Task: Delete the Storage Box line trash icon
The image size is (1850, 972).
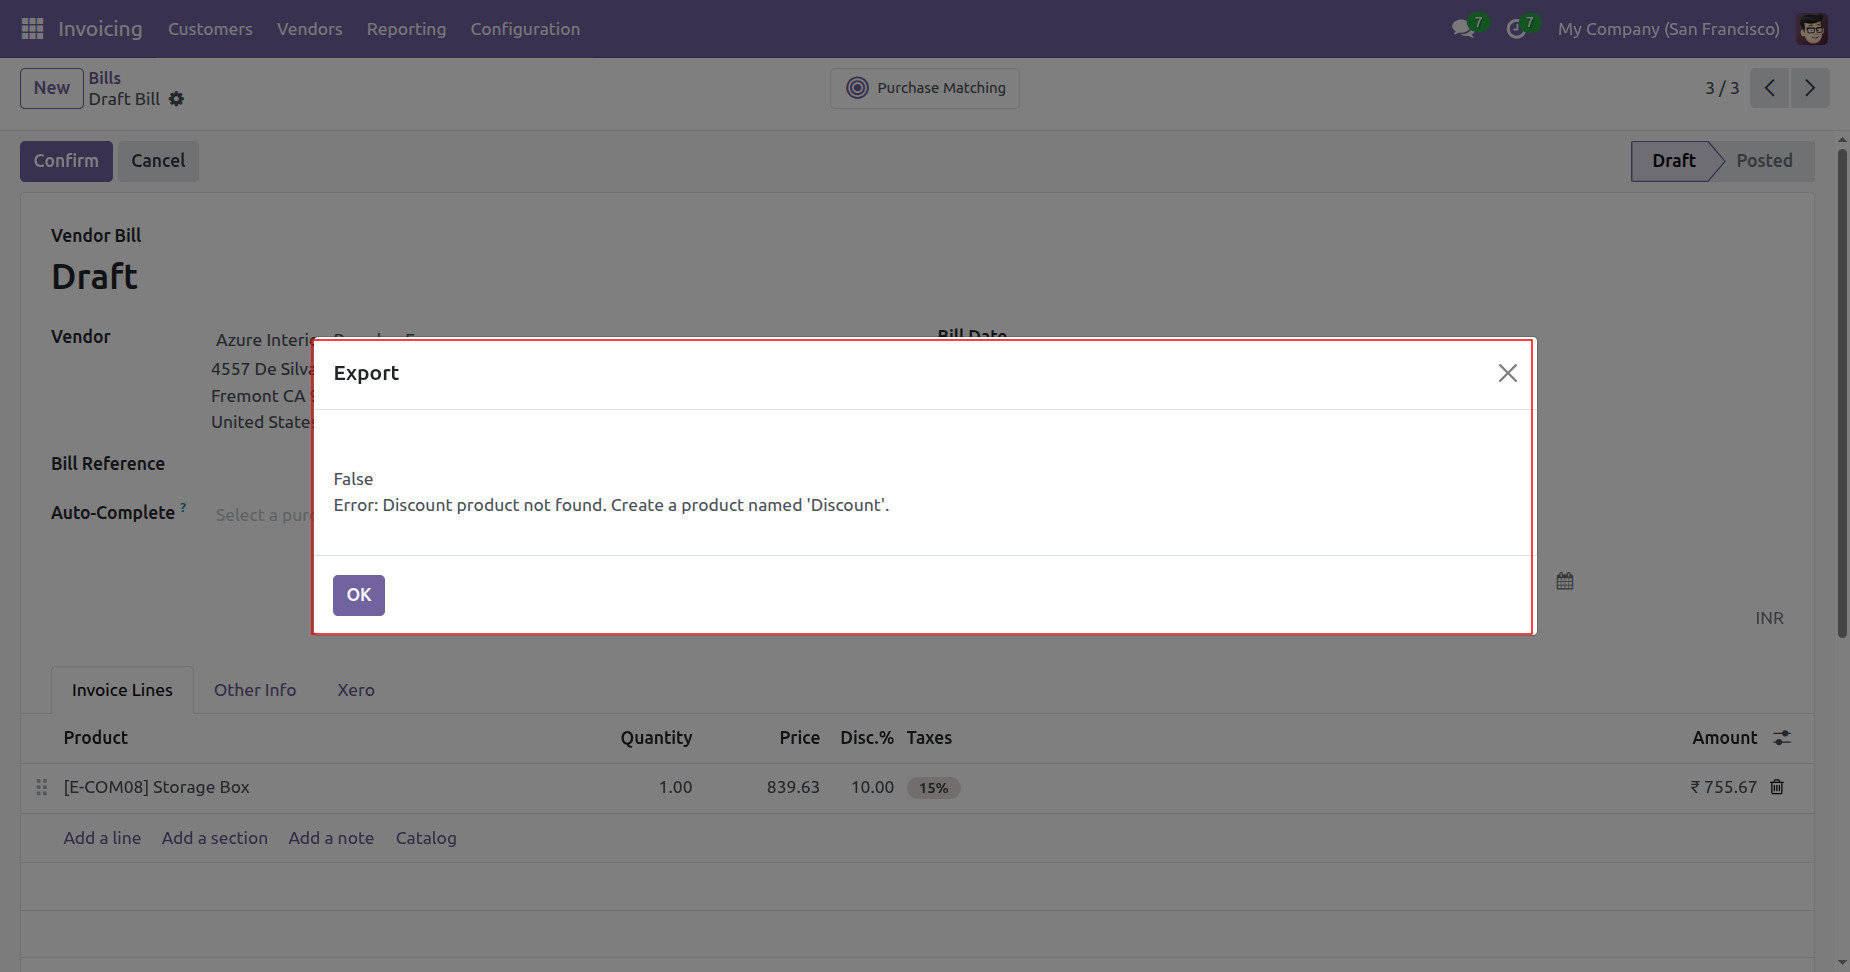Action: [1777, 787]
